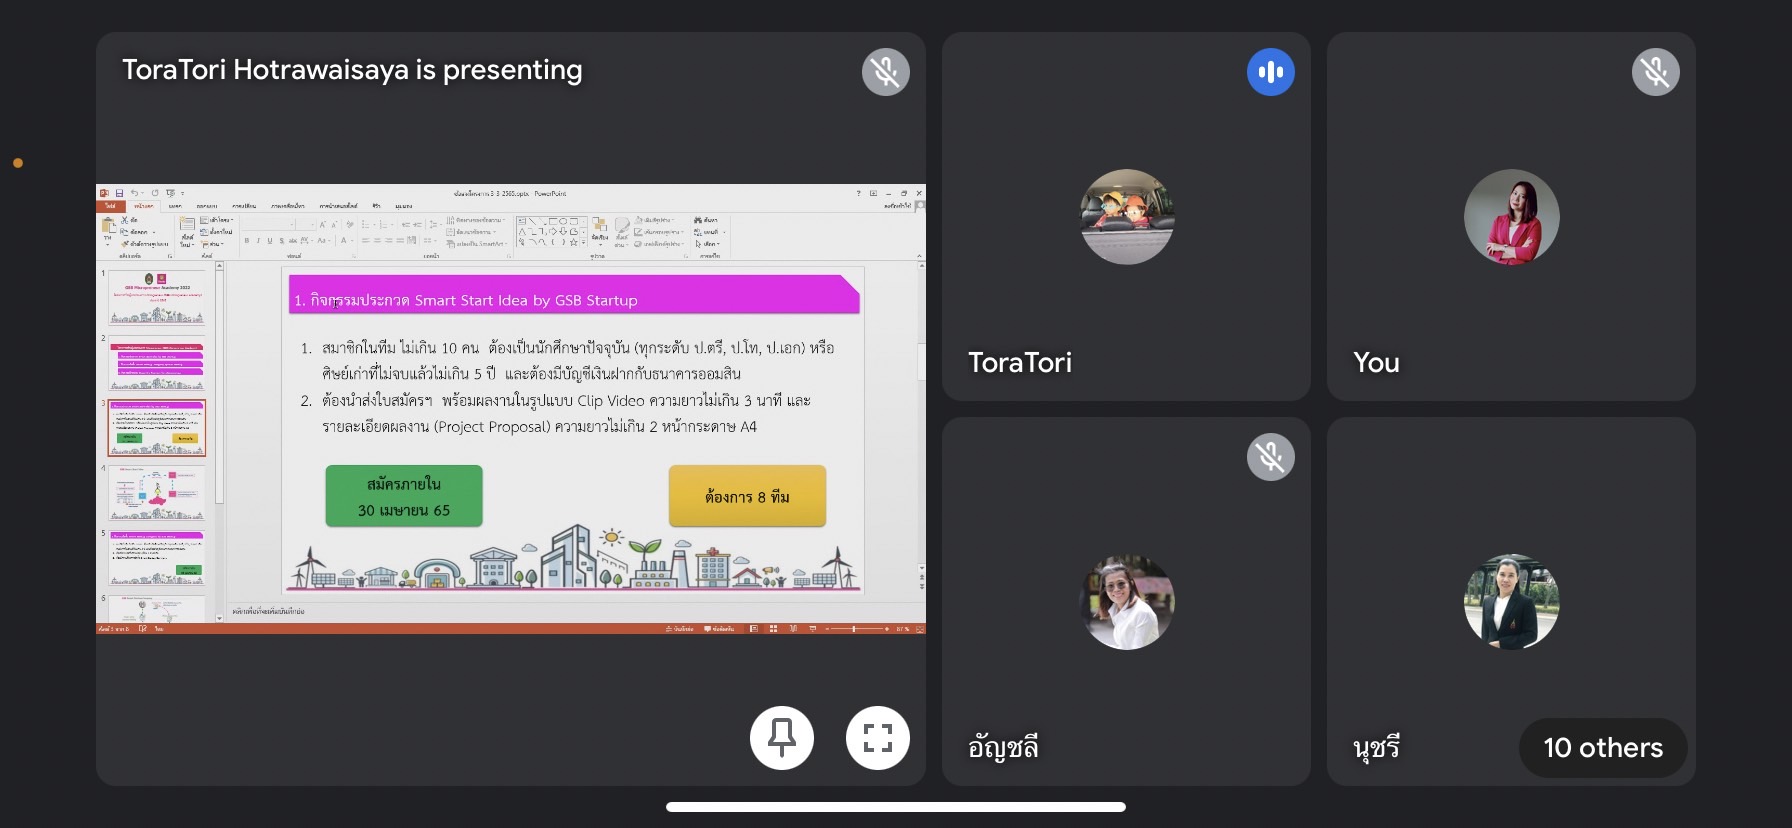Open the font size dropdown
1792x828 pixels.
311,225
